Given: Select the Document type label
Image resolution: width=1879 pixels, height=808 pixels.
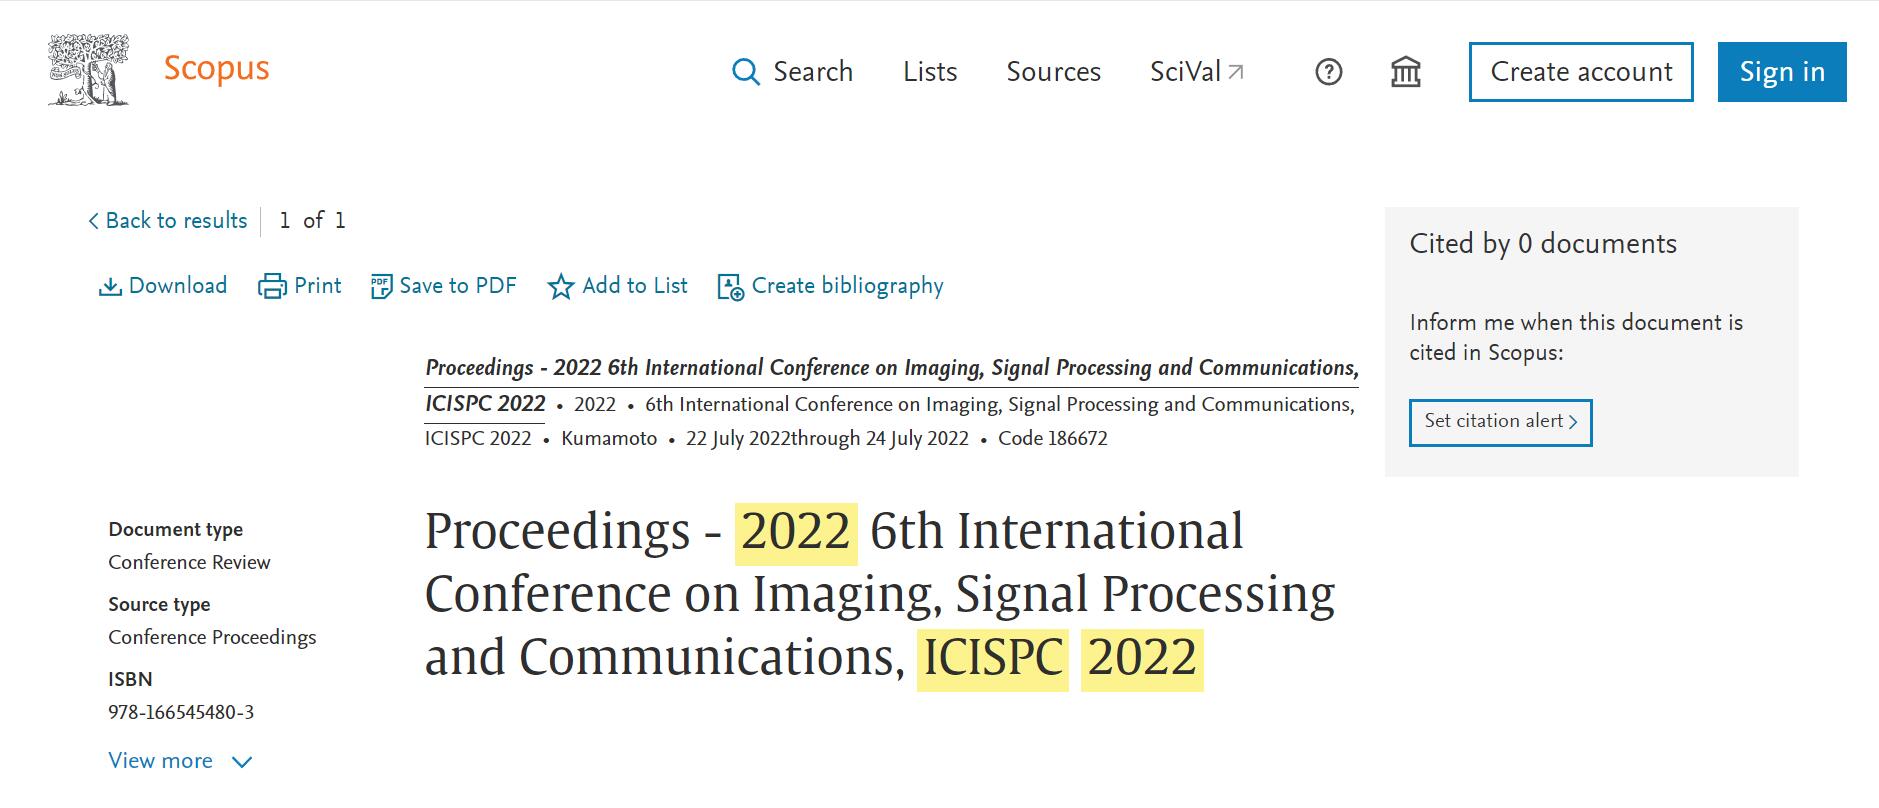Looking at the screenshot, I should 175,529.
